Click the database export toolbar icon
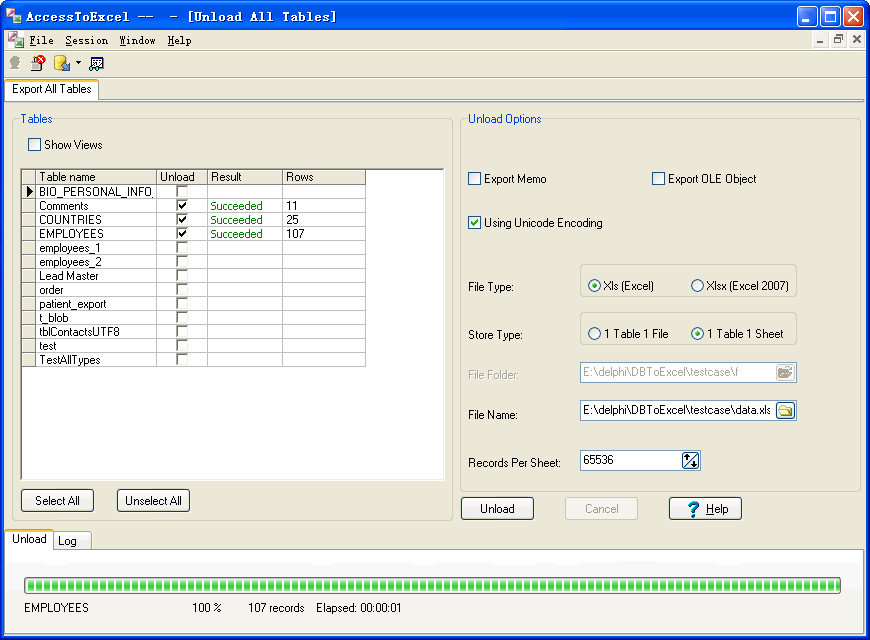Image resolution: width=870 pixels, height=640 pixels. [x=61, y=63]
